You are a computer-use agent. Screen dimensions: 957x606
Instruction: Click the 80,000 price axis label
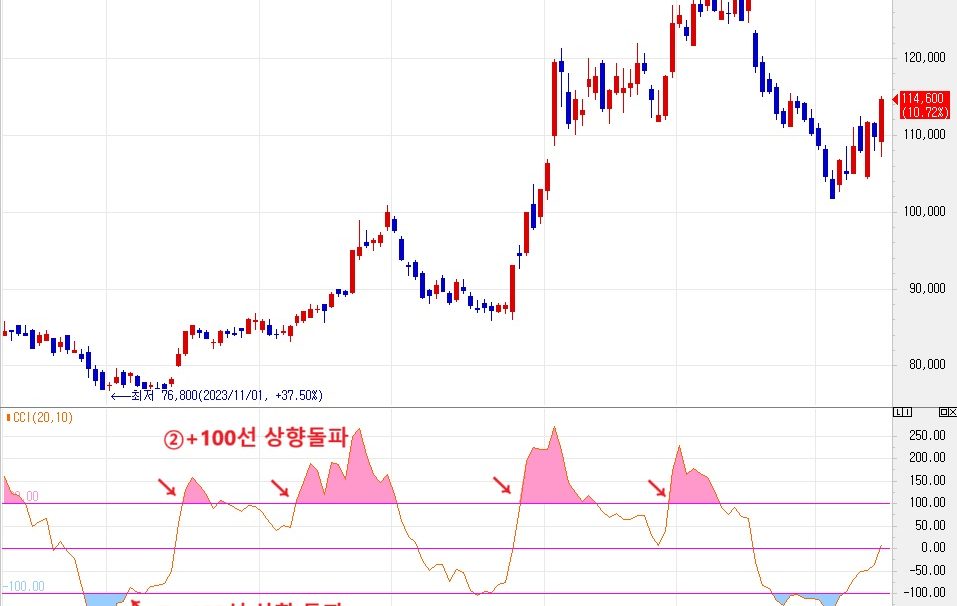point(927,364)
